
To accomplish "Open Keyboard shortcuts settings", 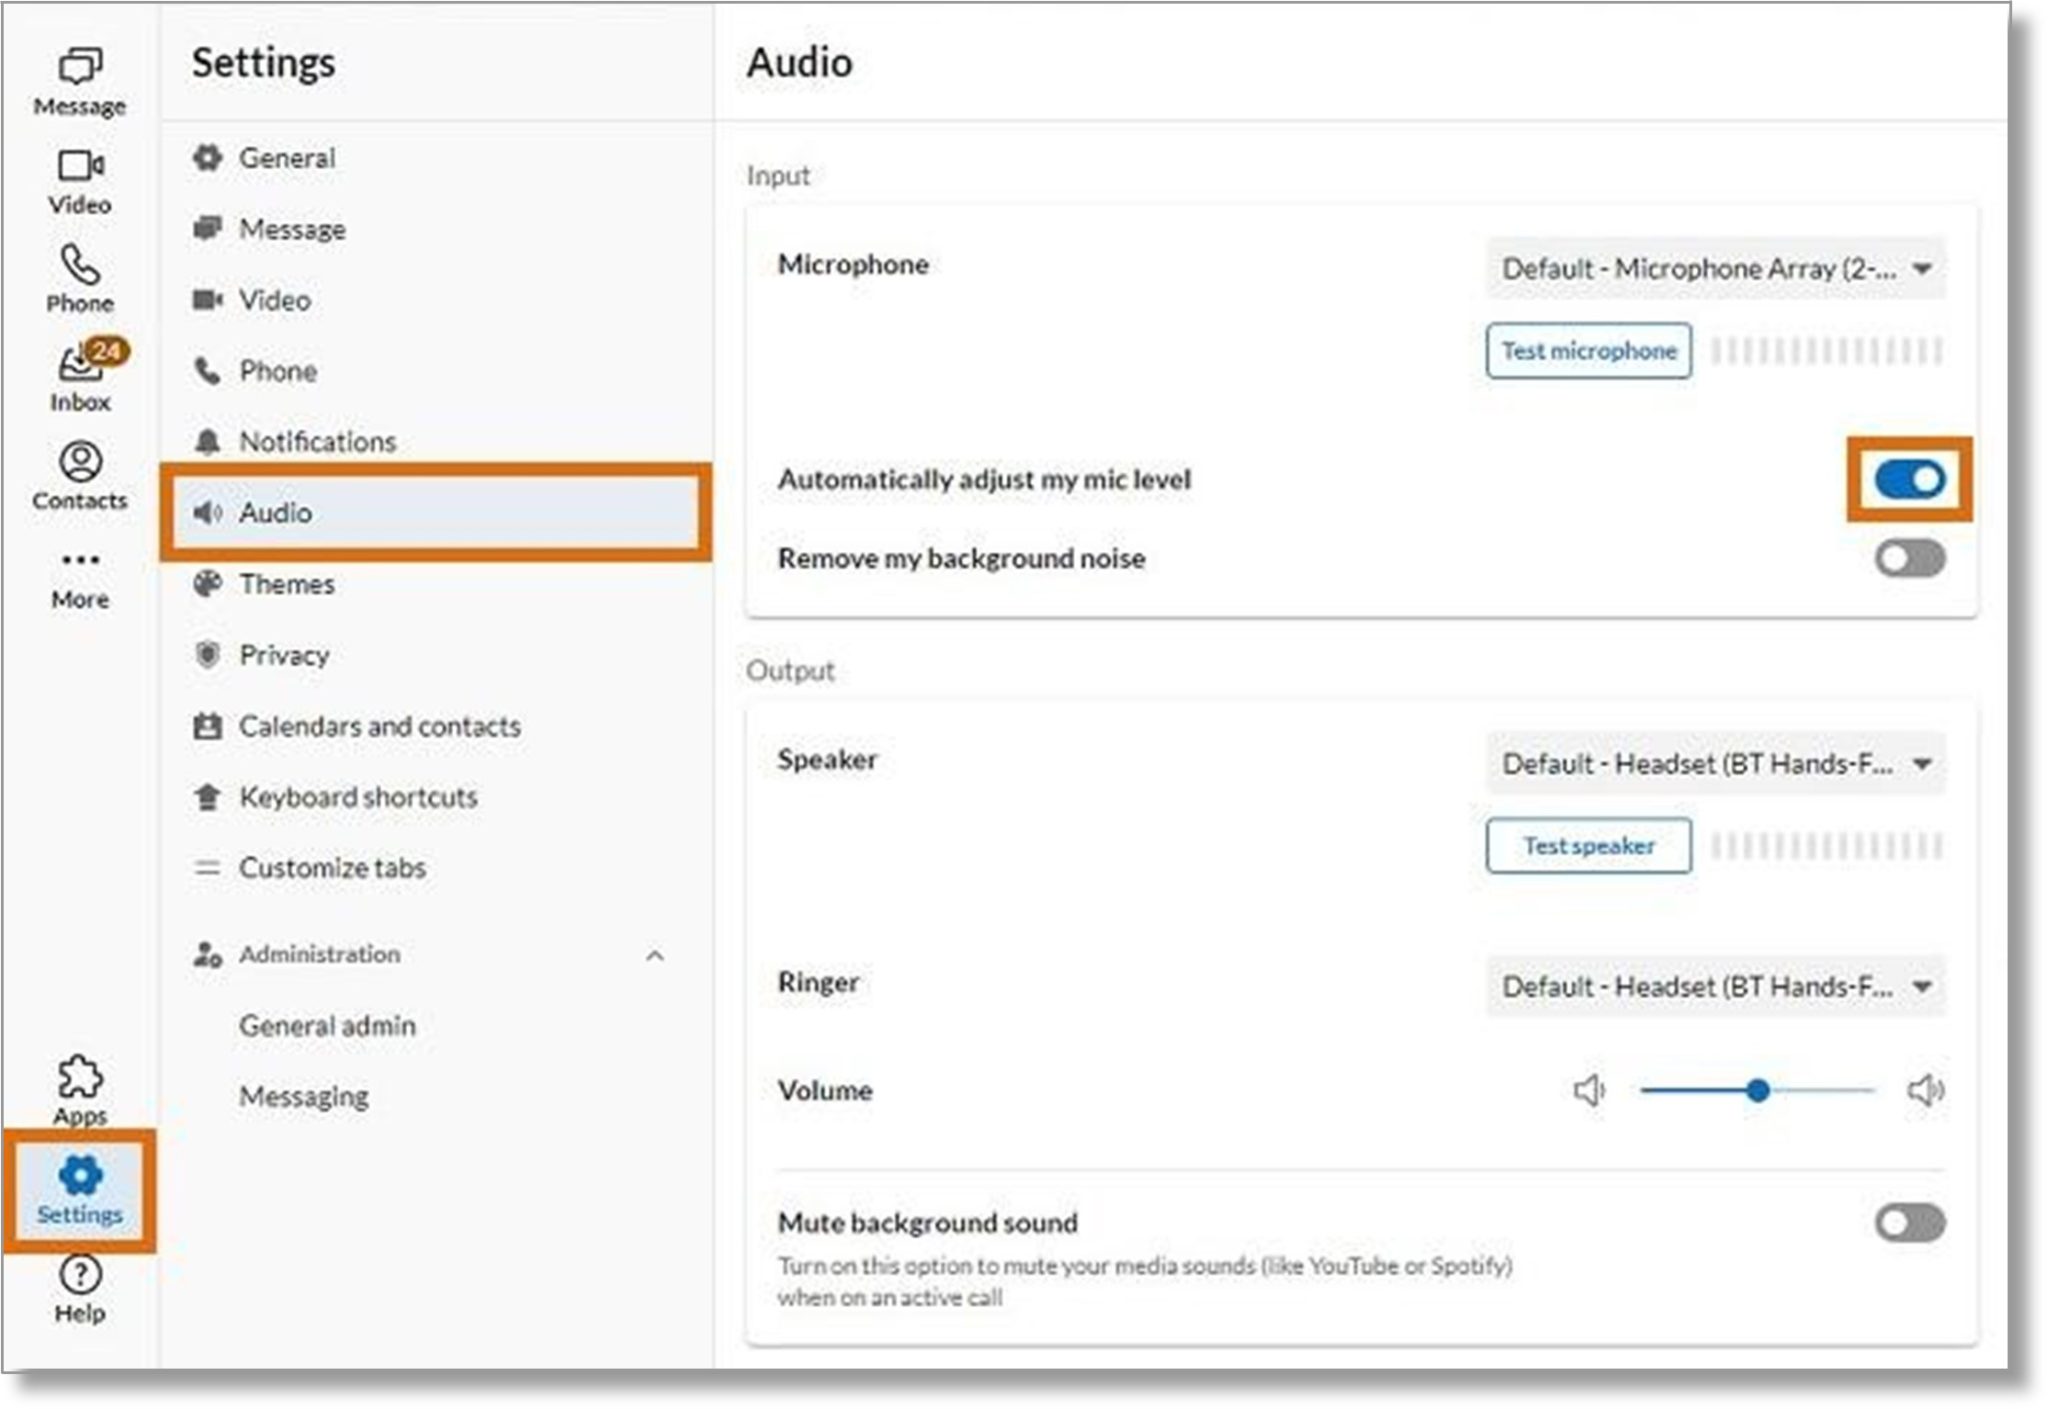I will (435, 797).
